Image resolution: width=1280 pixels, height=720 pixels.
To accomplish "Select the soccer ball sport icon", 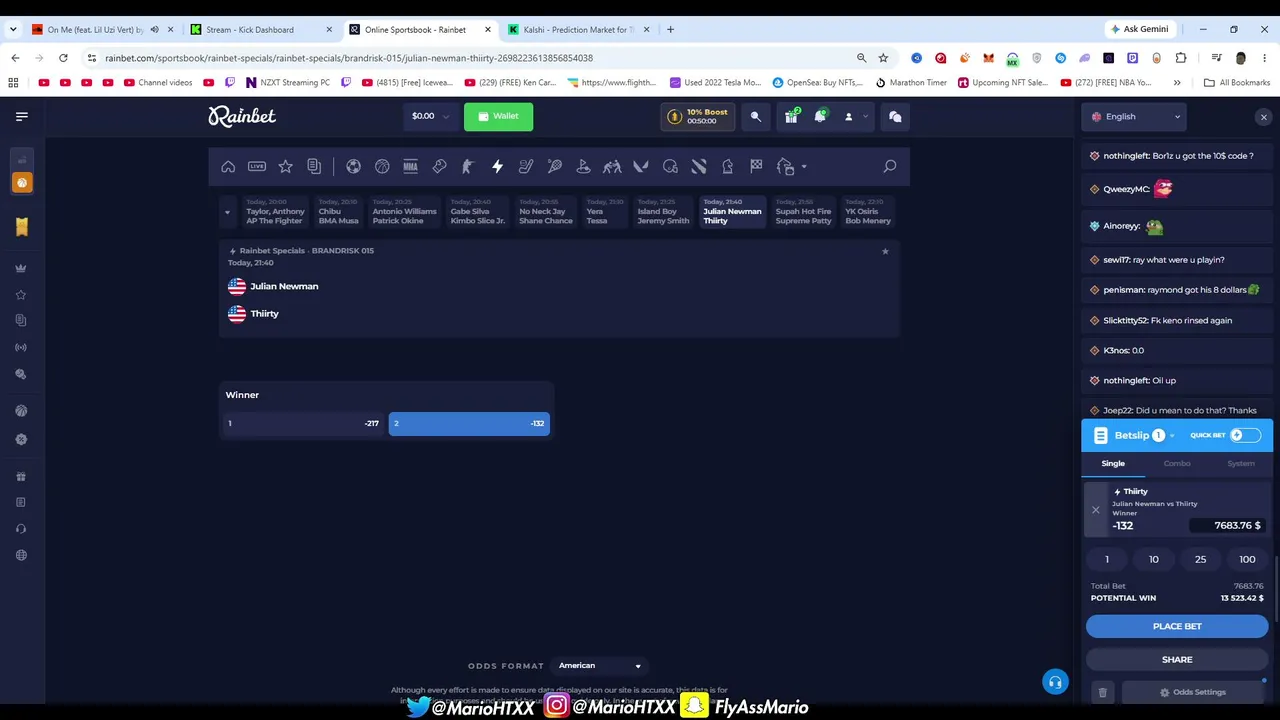I will [x=353, y=166].
